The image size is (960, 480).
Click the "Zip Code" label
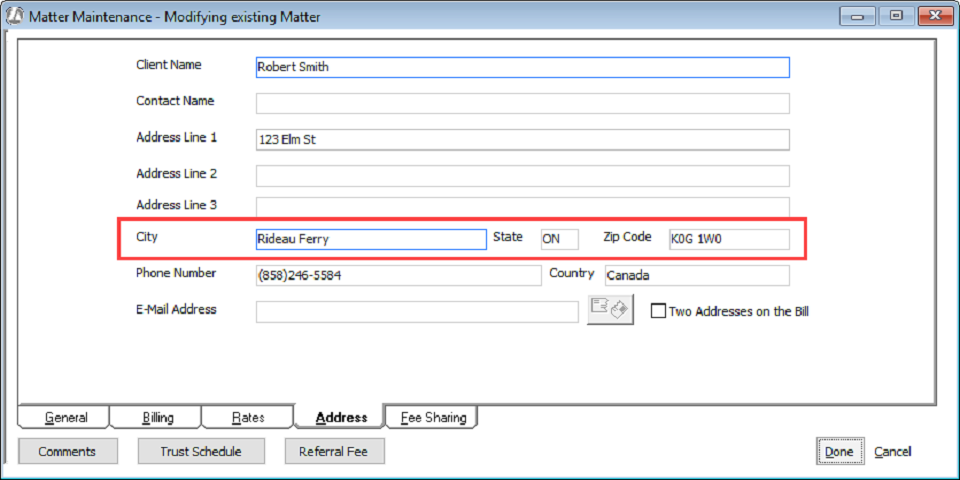pos(628,236)
